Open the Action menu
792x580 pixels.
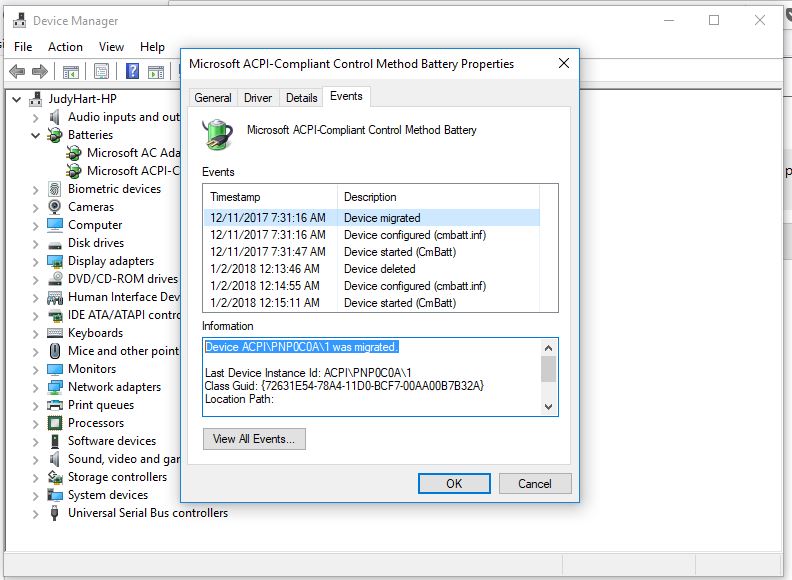pyautogui.click(x=65, y=47)
